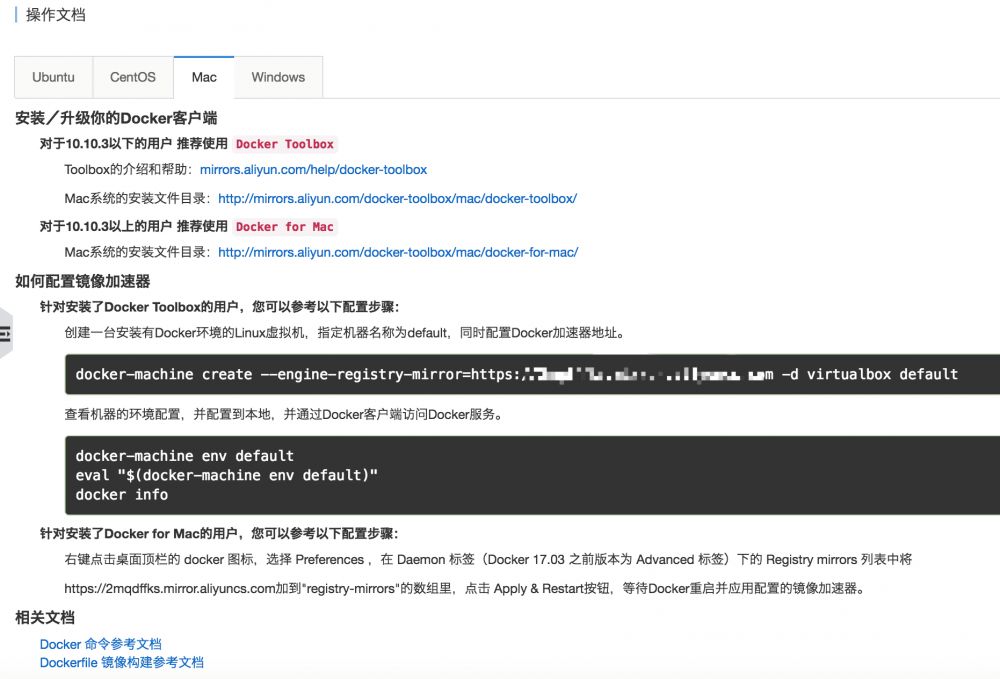Open the docker-for-mac installation directory link

pyautogui.click(x=398, y=252)
